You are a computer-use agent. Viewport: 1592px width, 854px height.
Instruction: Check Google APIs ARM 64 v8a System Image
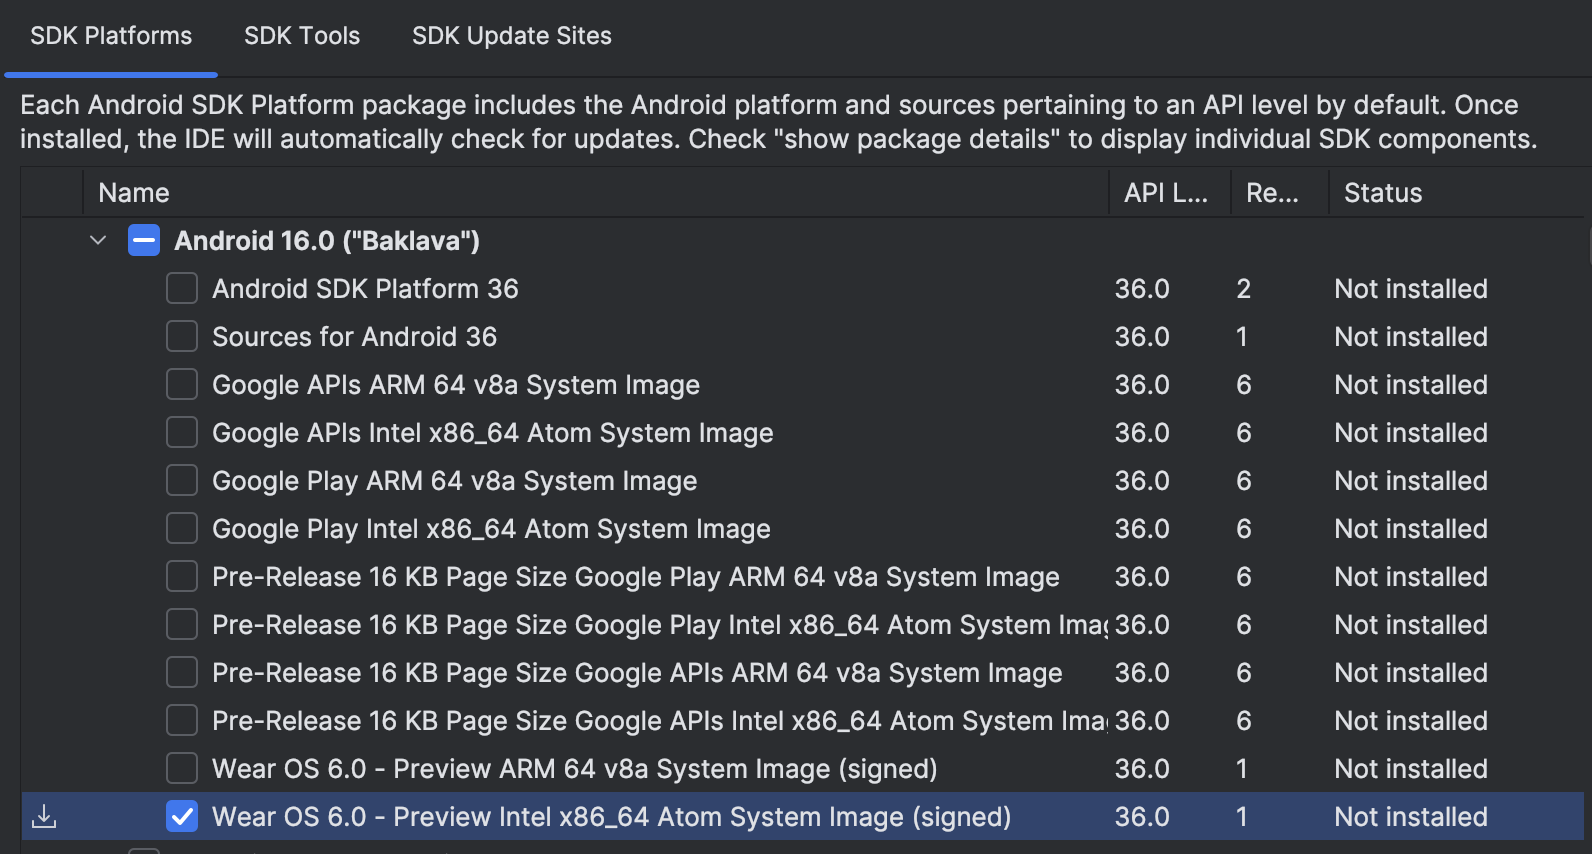tap(182, 385)
